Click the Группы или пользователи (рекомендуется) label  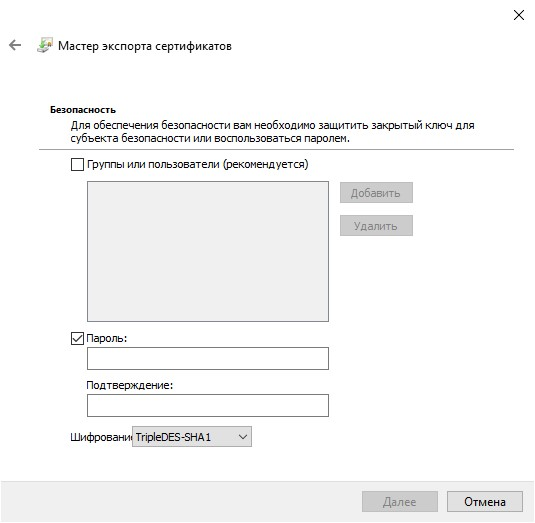point(198,164)
